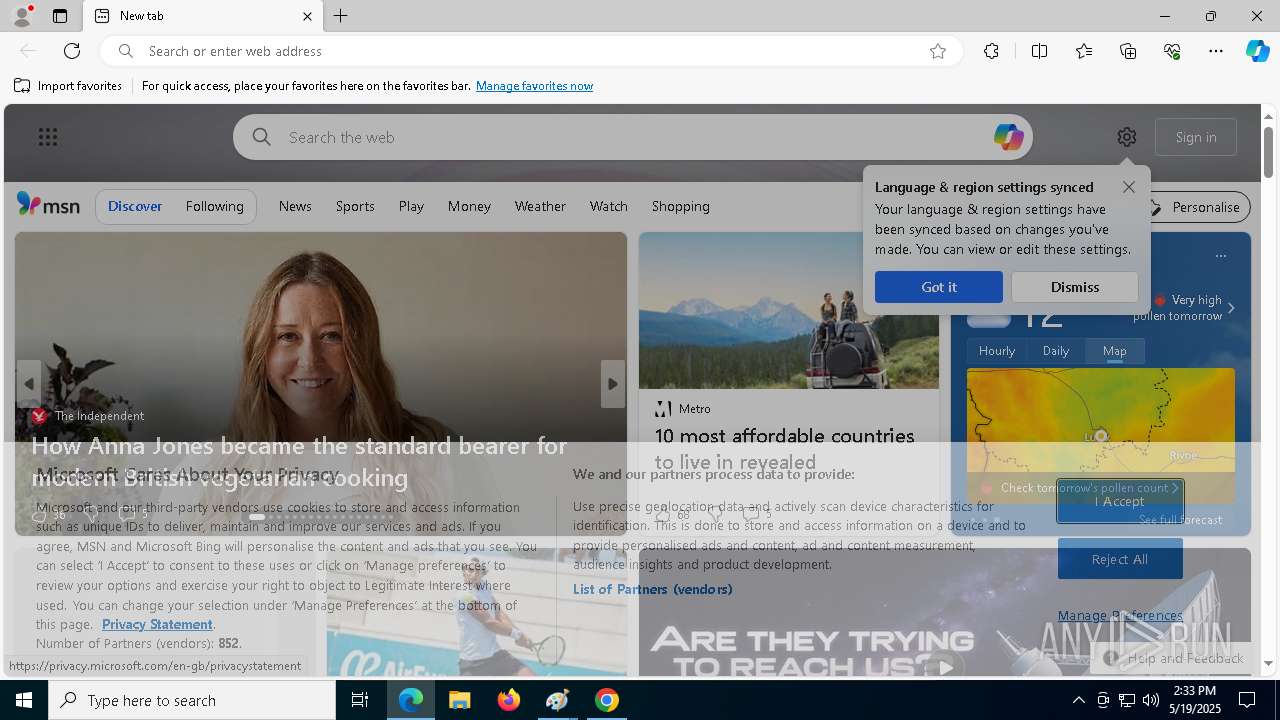The height and width of the screenshot is (720, 1280).
Task: Refresh the page
Action: pyautogui.click(x=72, y=51)
